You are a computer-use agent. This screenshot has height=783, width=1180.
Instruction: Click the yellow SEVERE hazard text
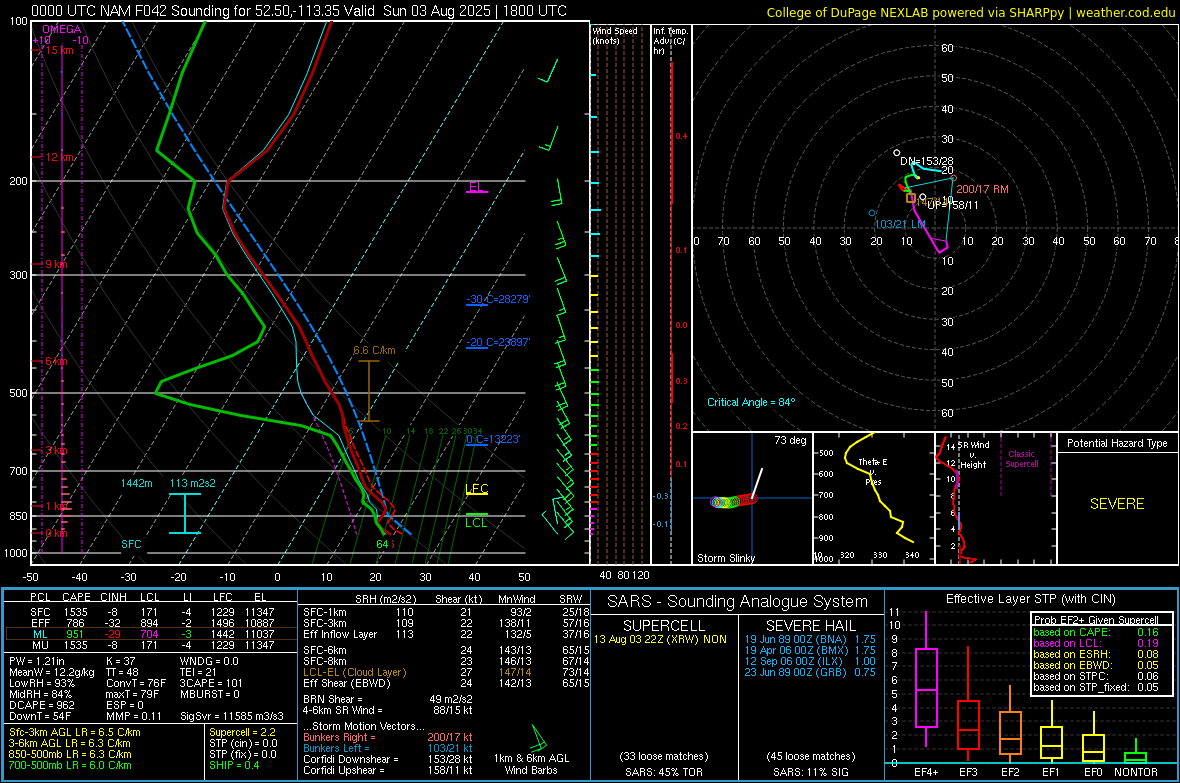pos(1117,504)
